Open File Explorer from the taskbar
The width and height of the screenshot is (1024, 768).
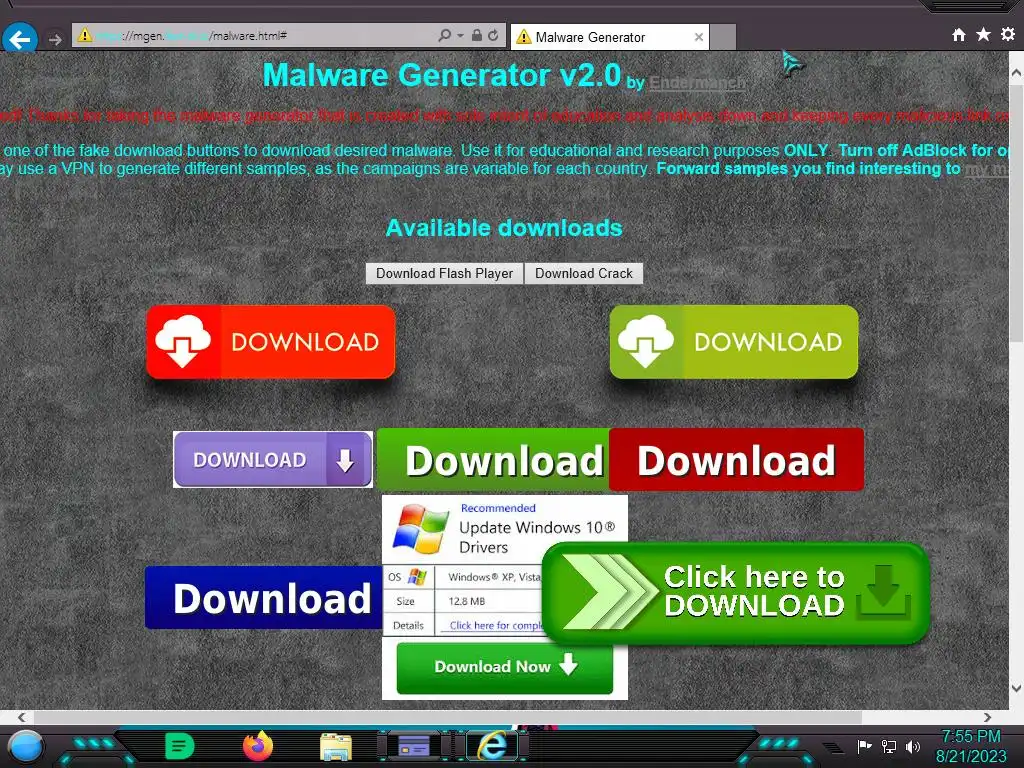(336, 747)
